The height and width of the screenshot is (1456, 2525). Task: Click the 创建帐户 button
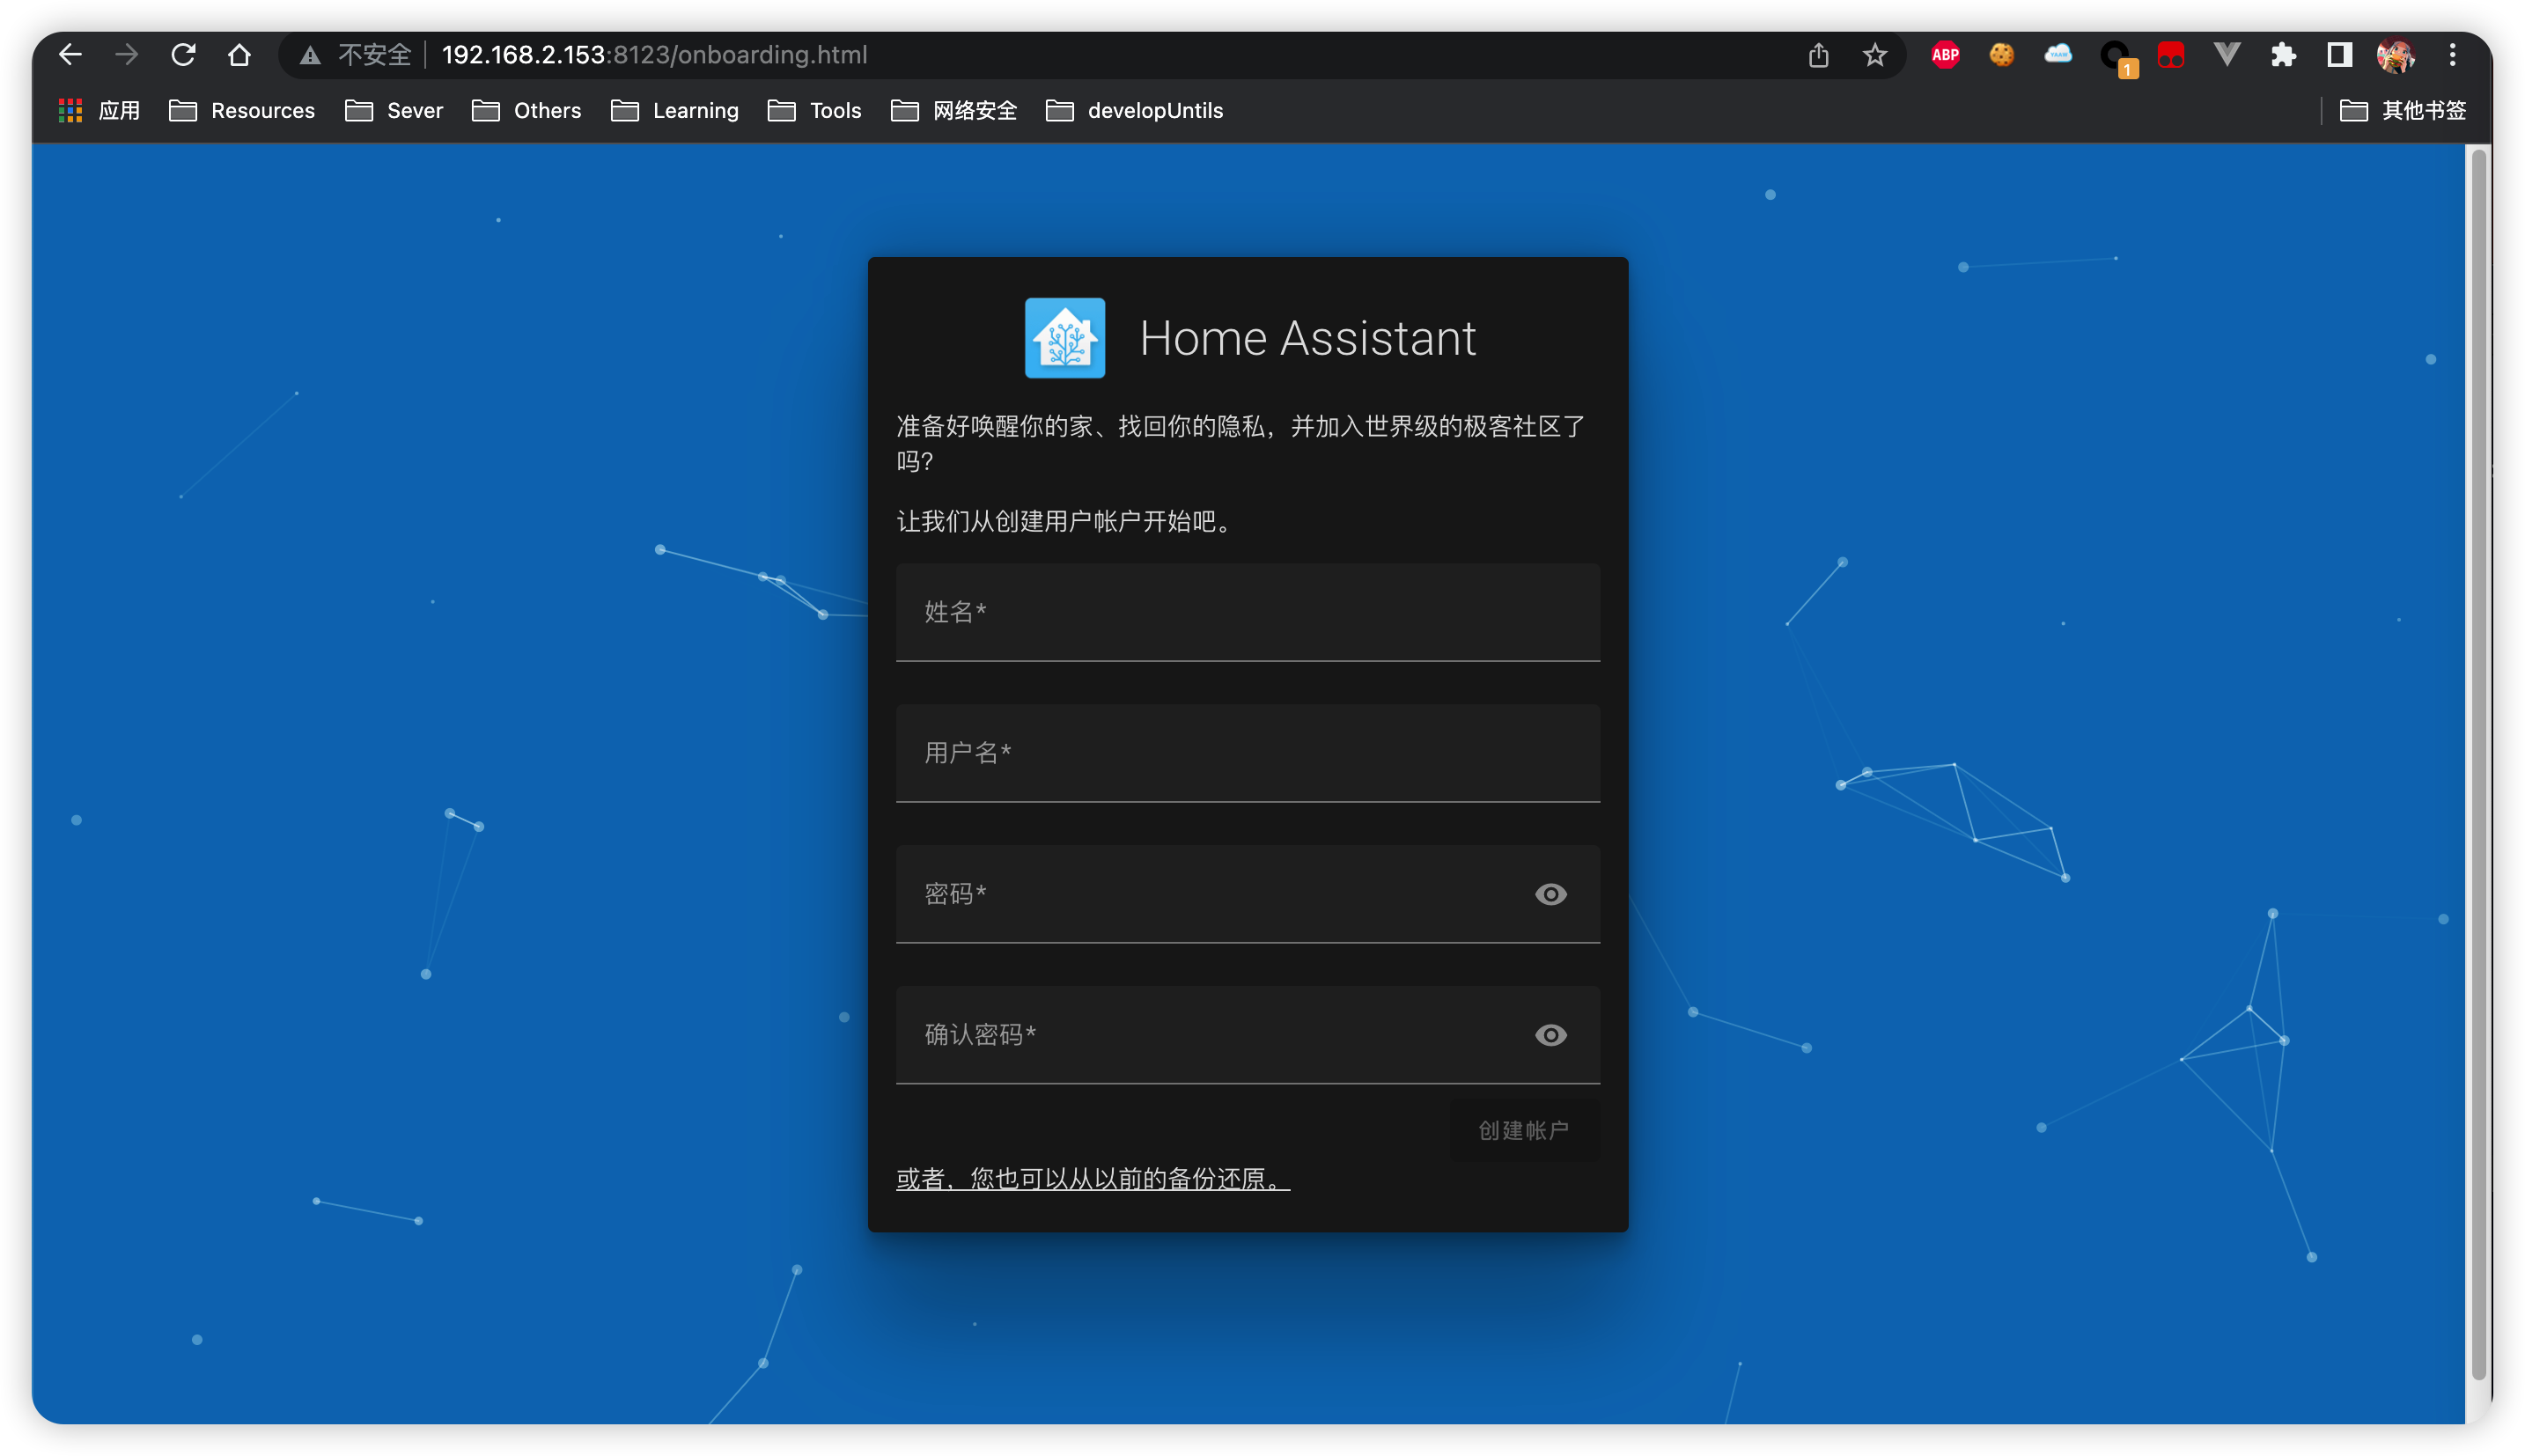[1522, 1130]
